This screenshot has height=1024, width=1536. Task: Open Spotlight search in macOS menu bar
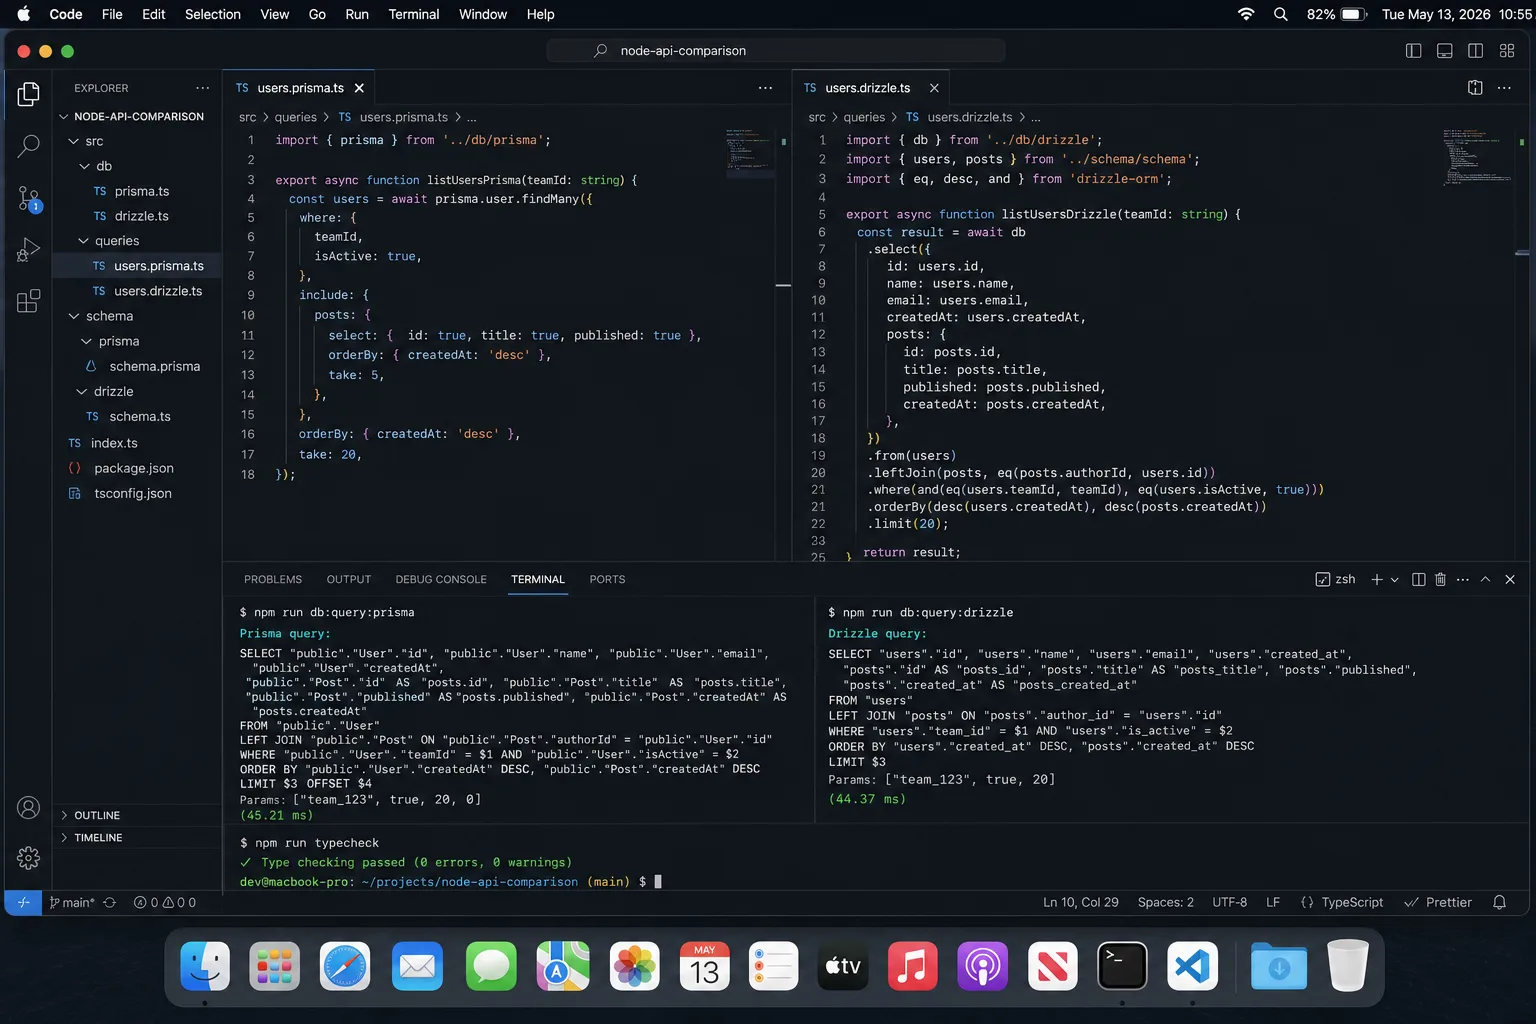click(x=1281, y=14)
